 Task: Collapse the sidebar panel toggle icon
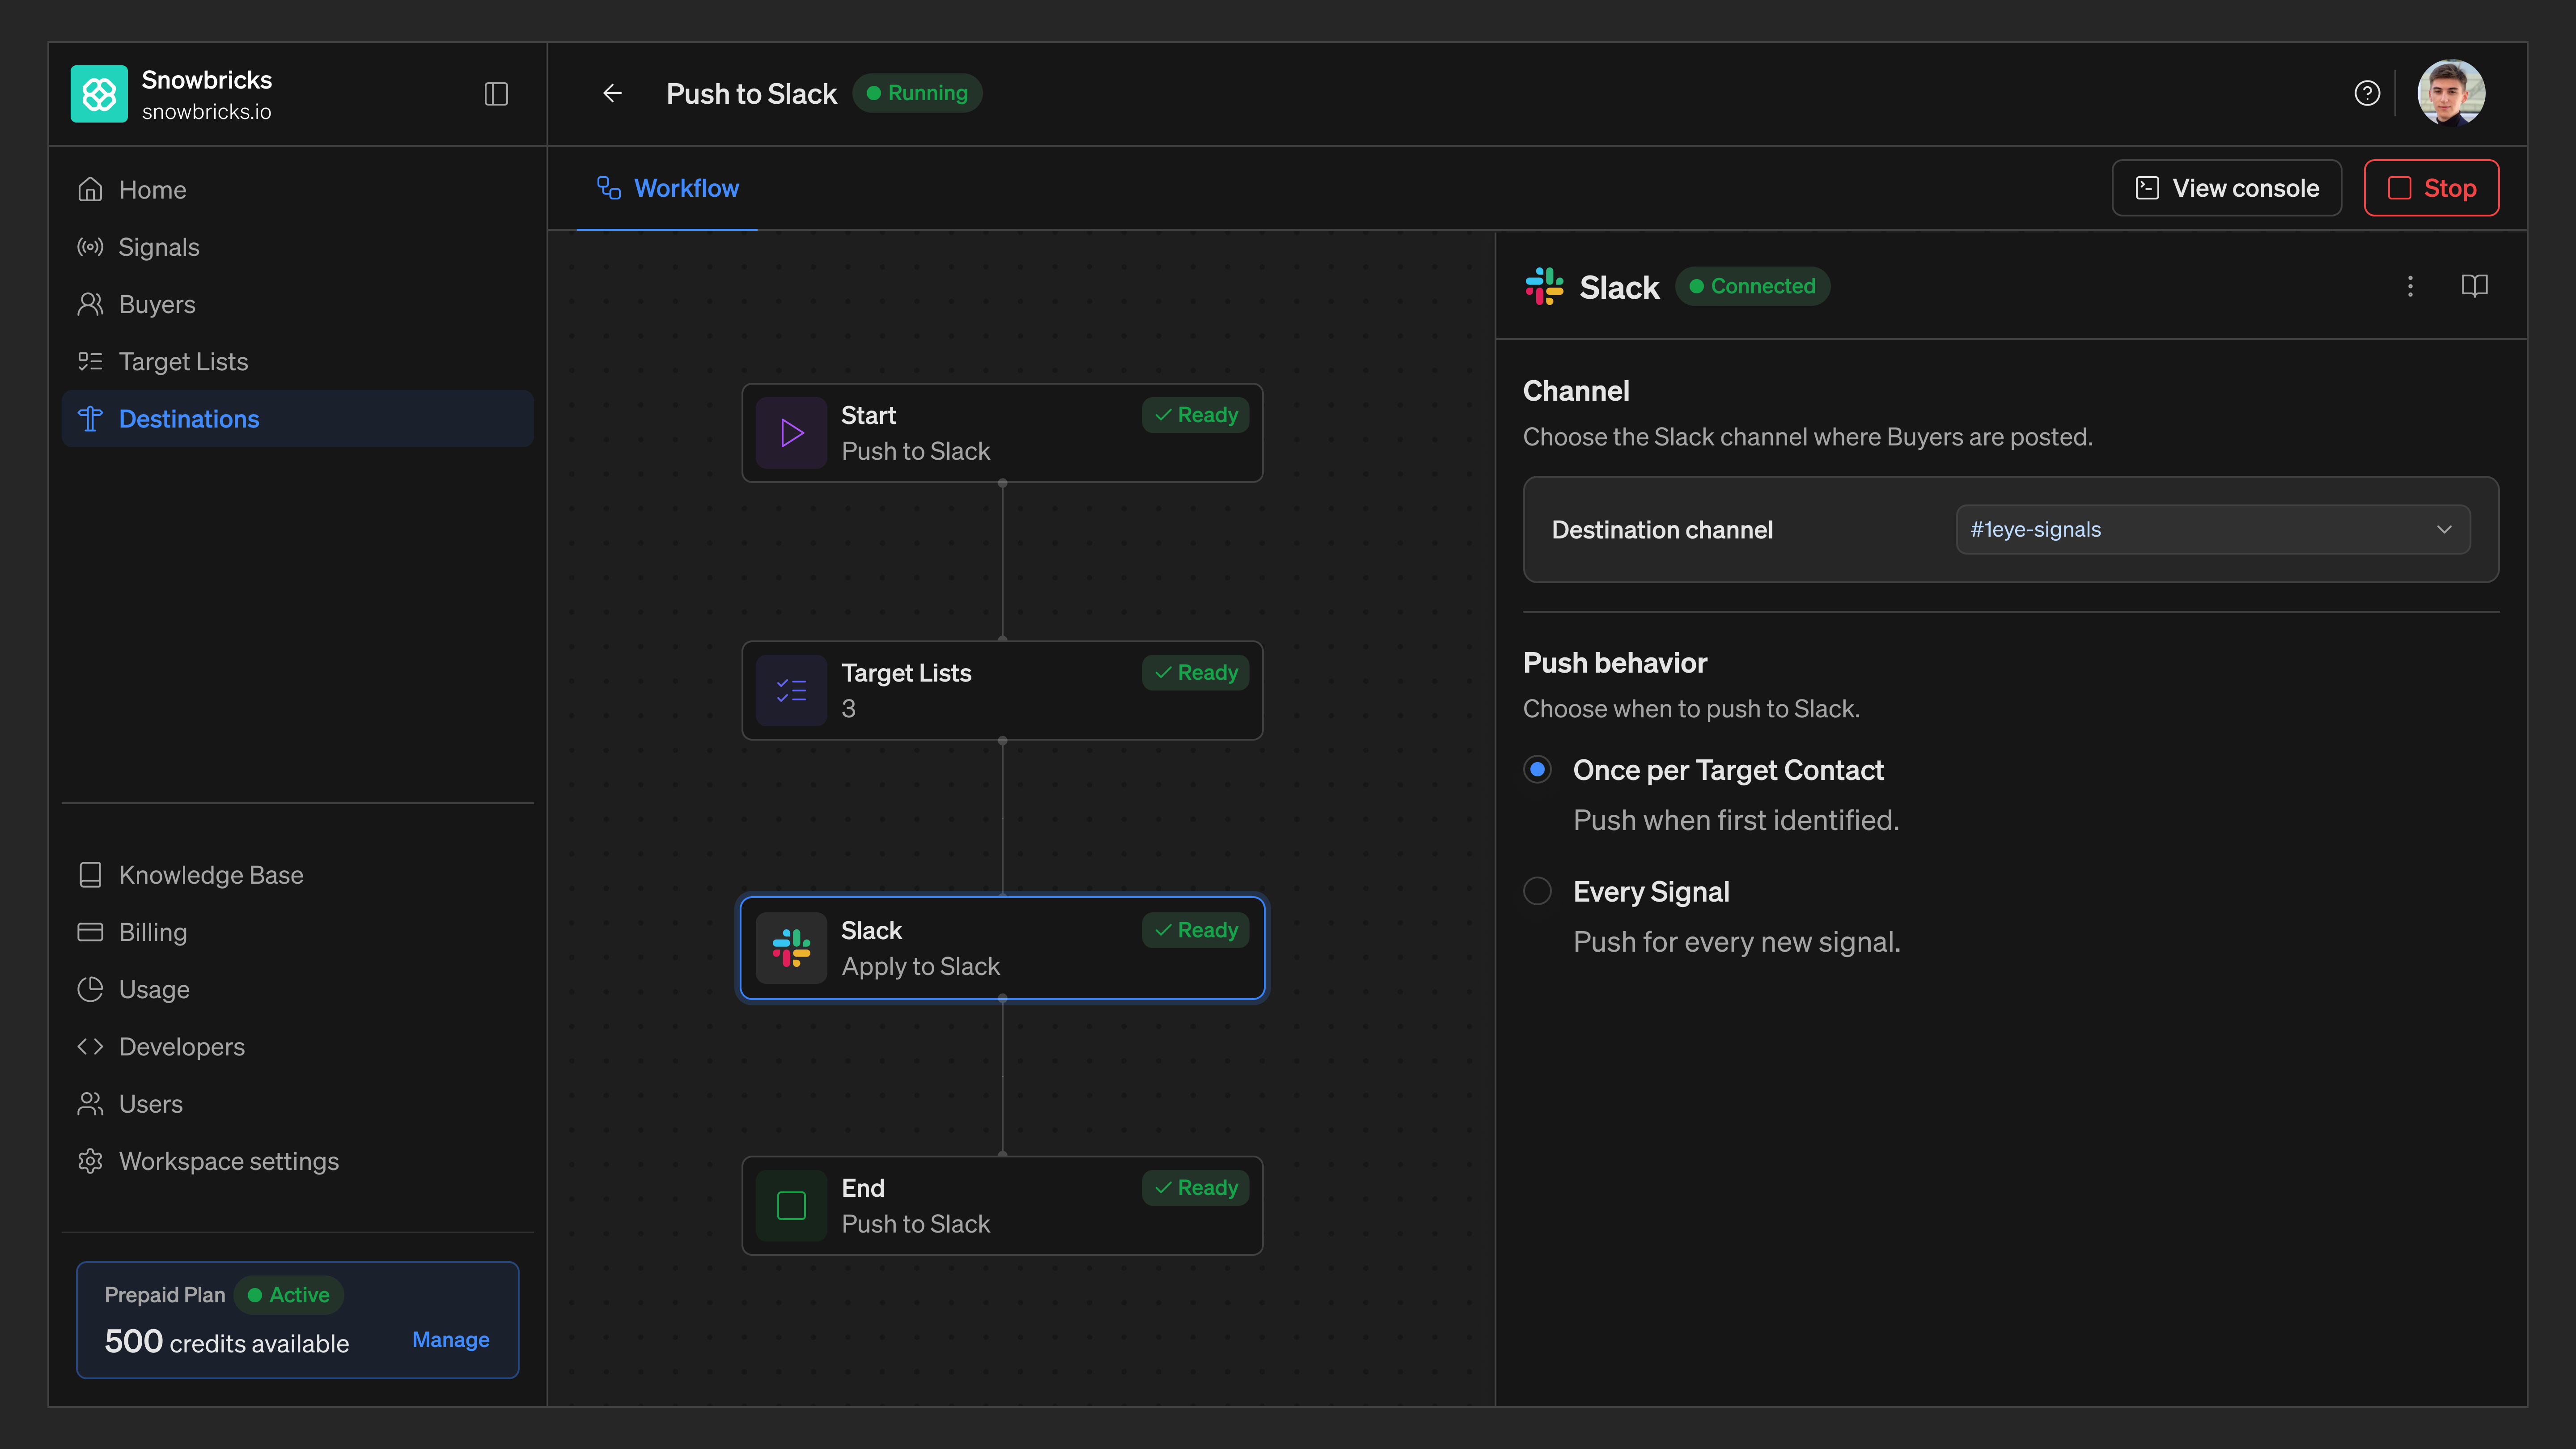click(x=496, y=94)
